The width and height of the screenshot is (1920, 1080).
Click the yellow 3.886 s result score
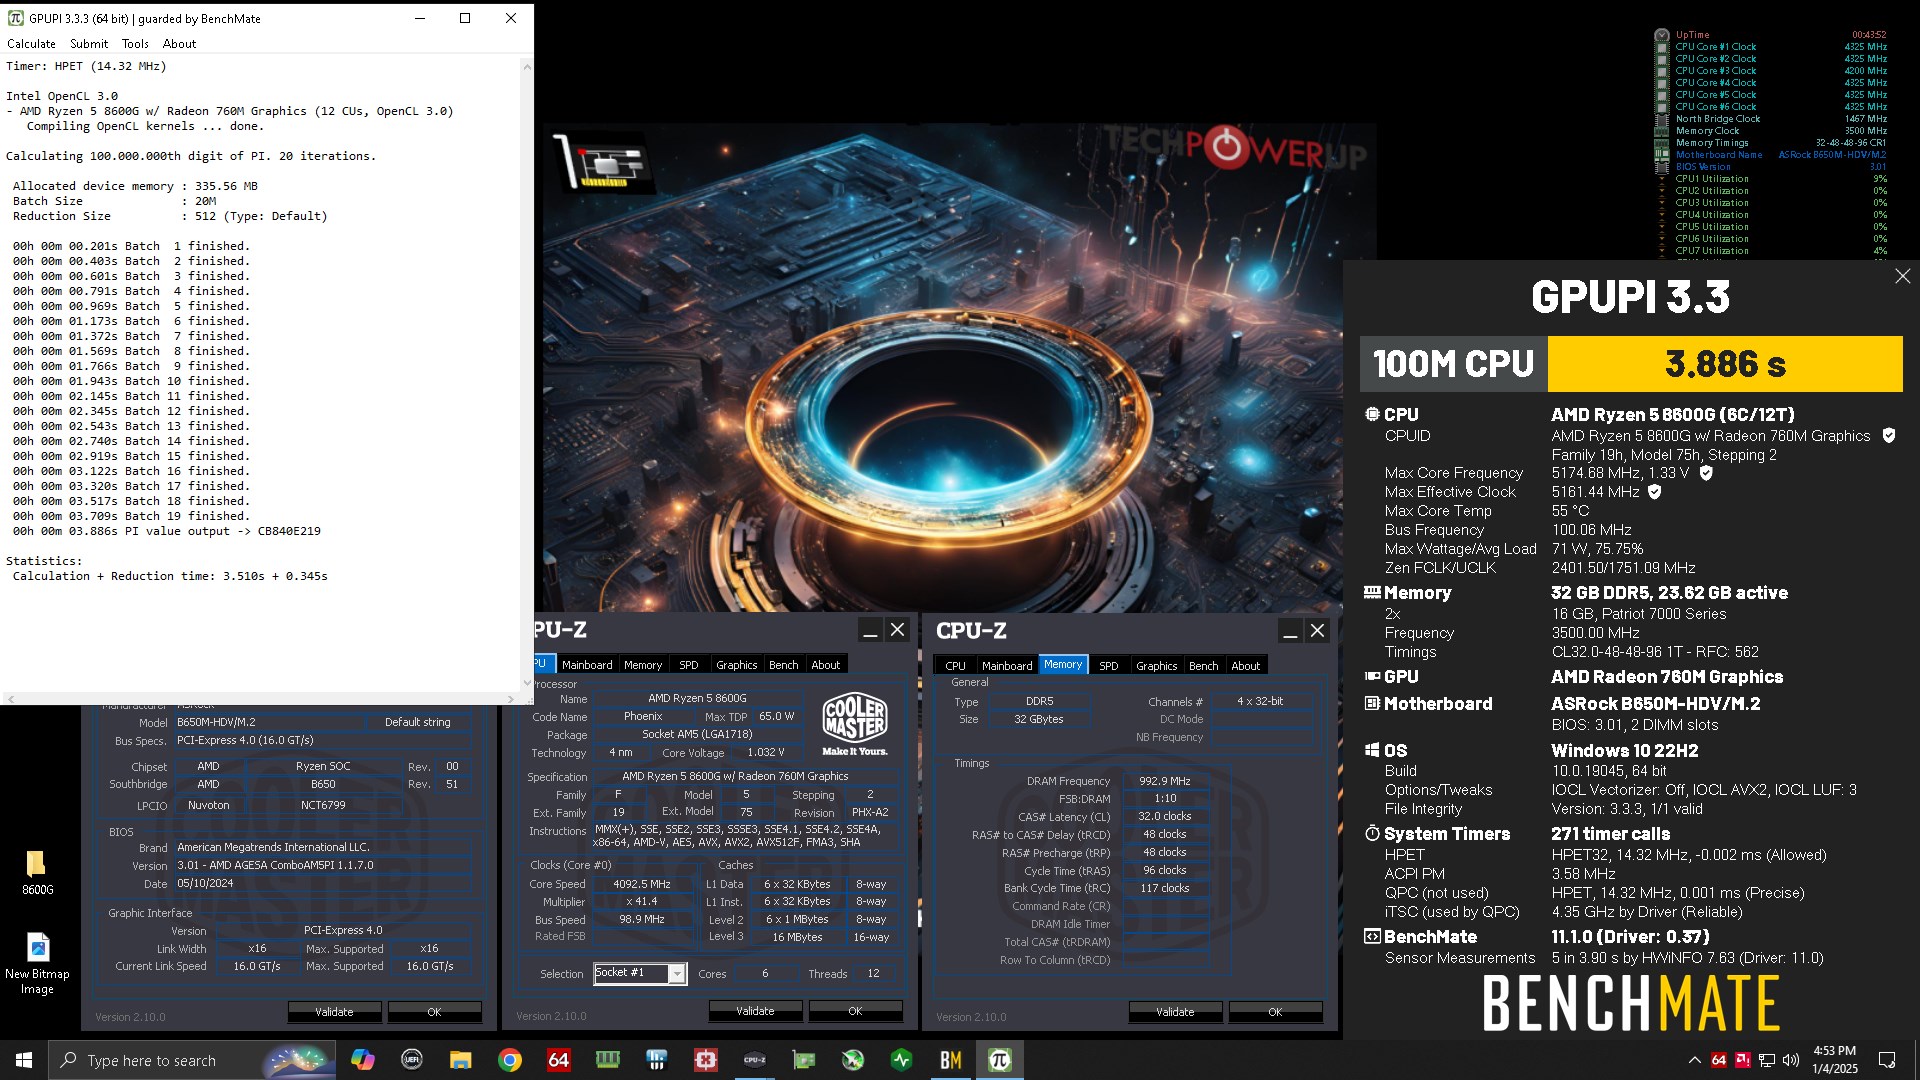click(x=1725, y=364)
